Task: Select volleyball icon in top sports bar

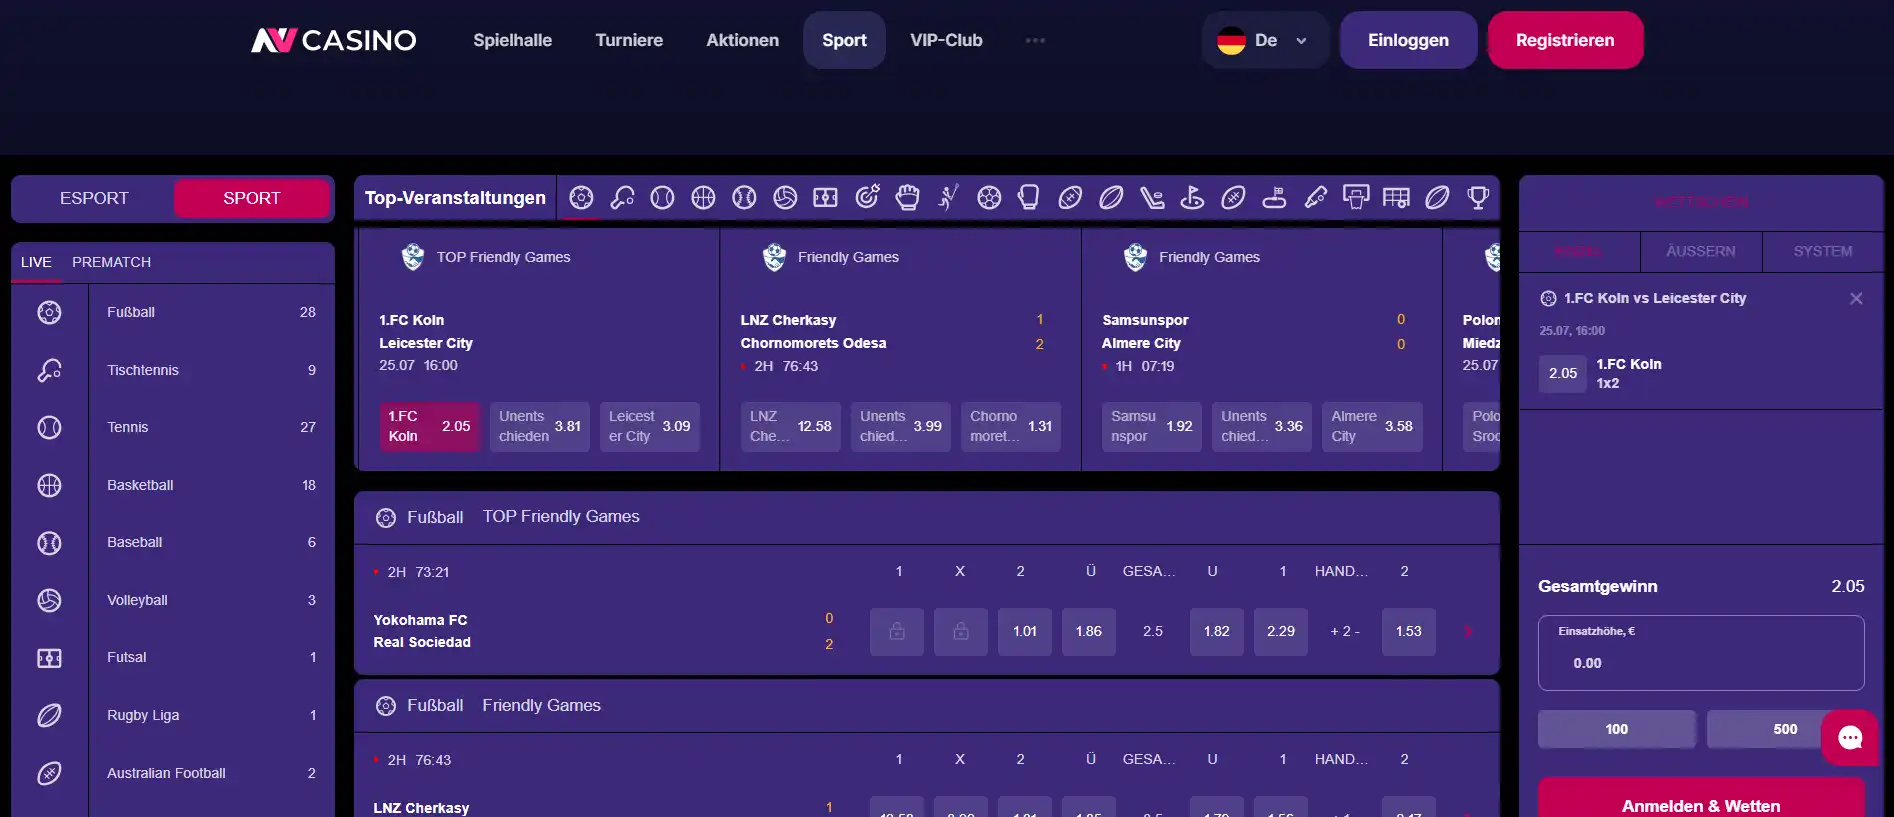Action: click(785, 197)
